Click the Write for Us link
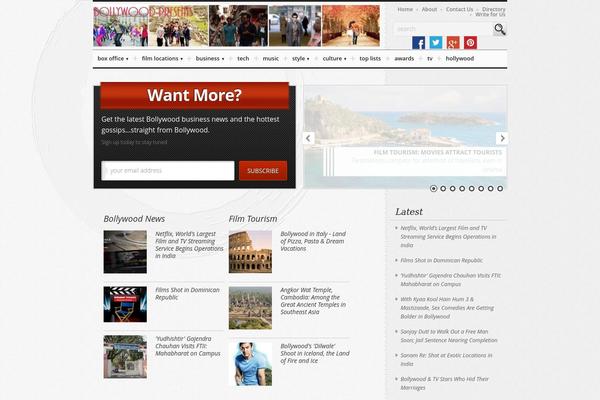600x400 pixels. tap(490, 15)
